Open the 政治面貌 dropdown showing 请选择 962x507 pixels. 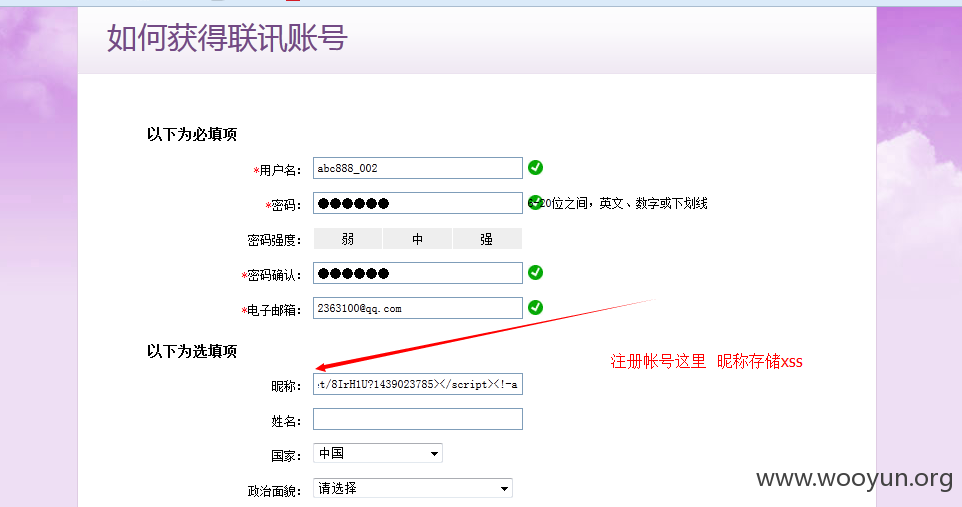click(412, 489)
